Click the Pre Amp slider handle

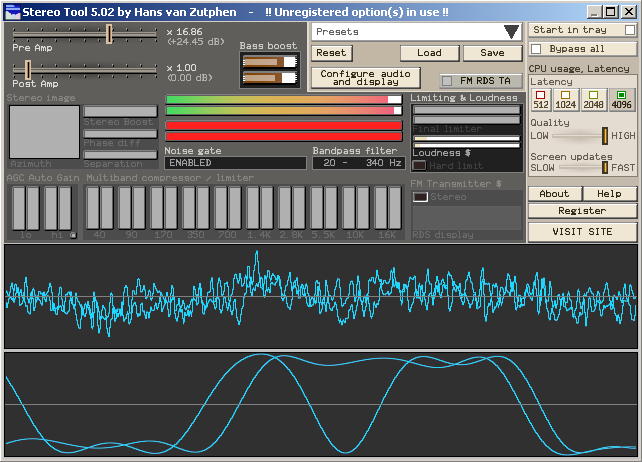[x=109, y=34]
